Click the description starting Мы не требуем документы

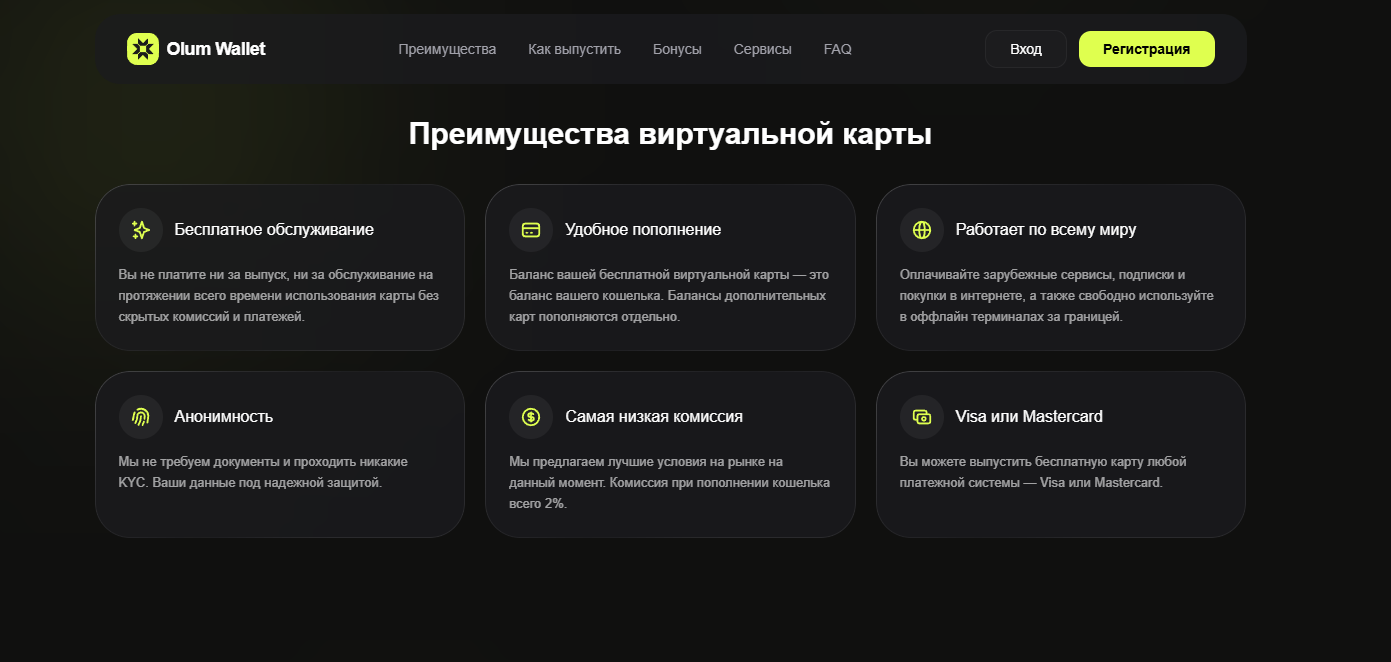tap(263, 472)
